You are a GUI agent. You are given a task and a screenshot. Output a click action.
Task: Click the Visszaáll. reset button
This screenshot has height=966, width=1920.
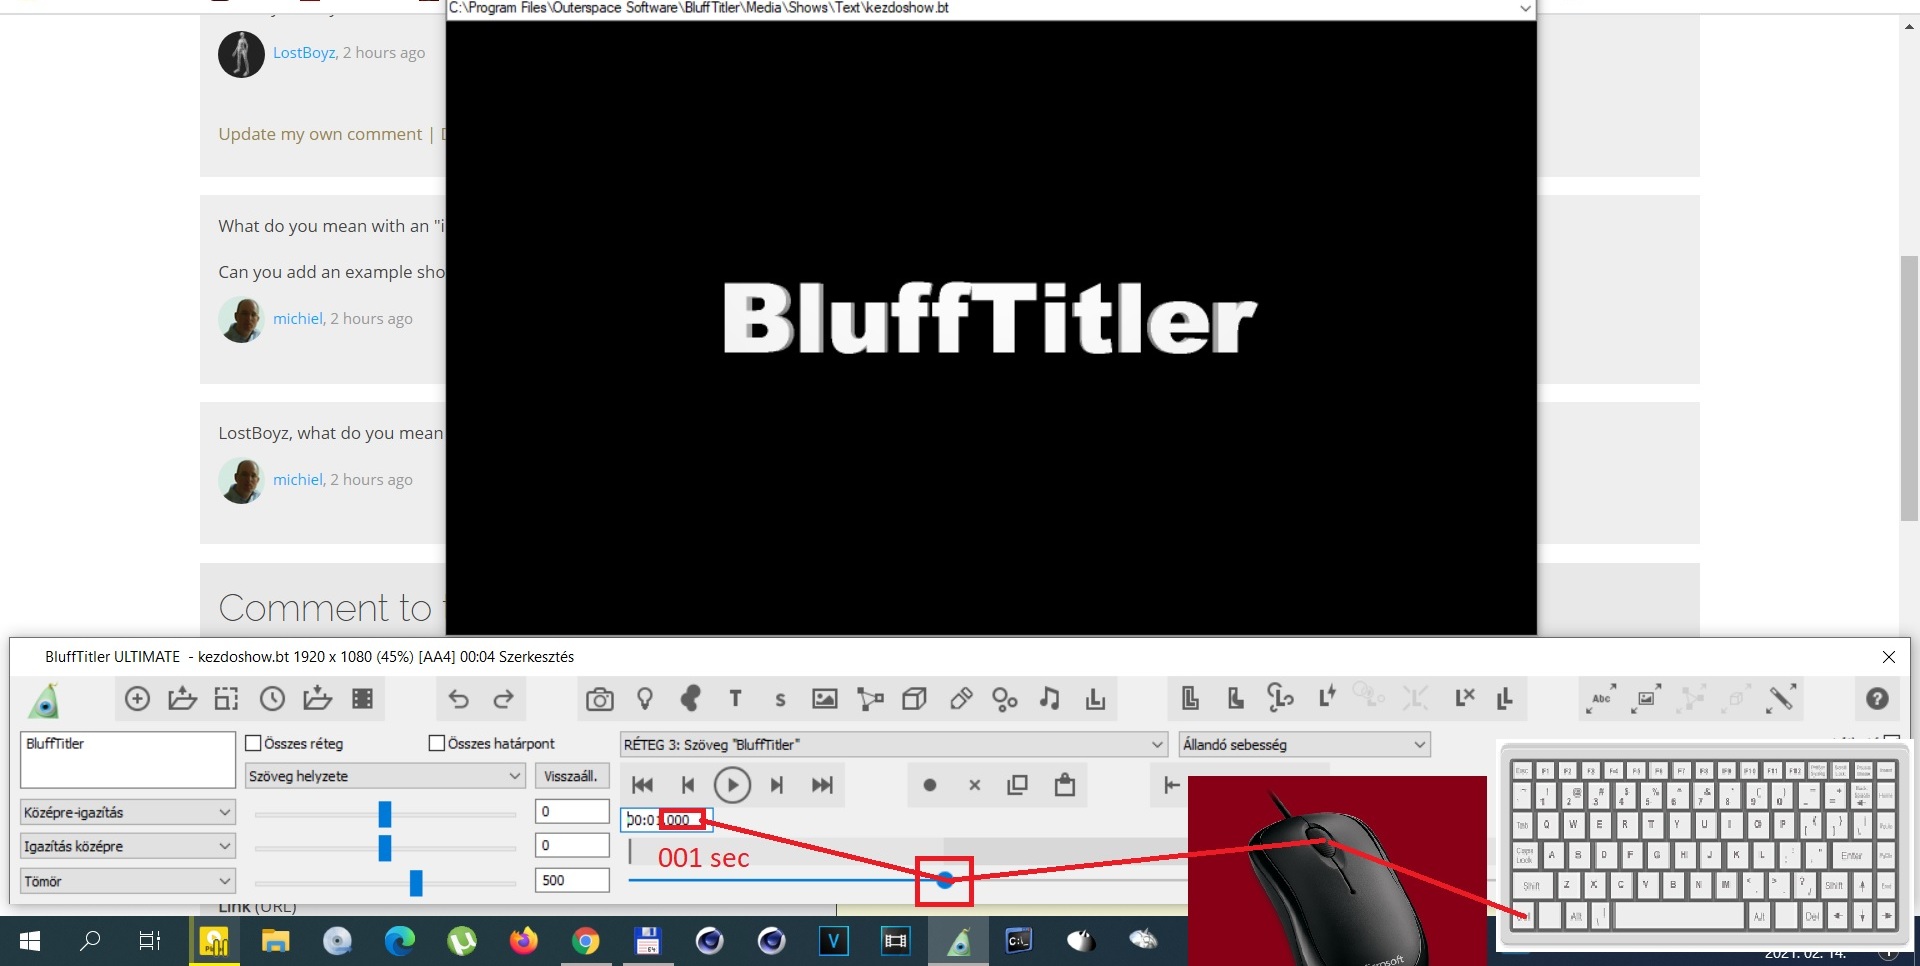click(572, 776)
